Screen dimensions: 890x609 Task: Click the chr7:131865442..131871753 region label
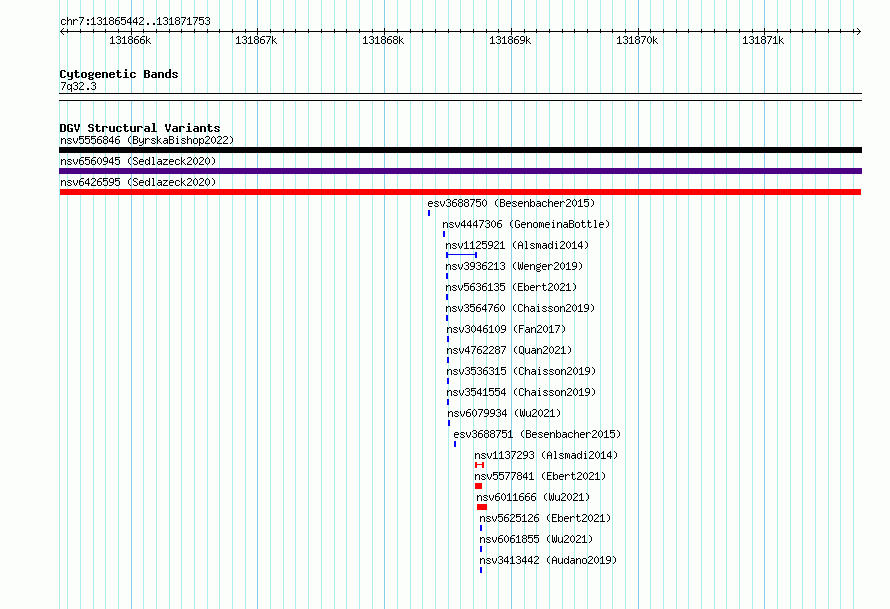135,21
